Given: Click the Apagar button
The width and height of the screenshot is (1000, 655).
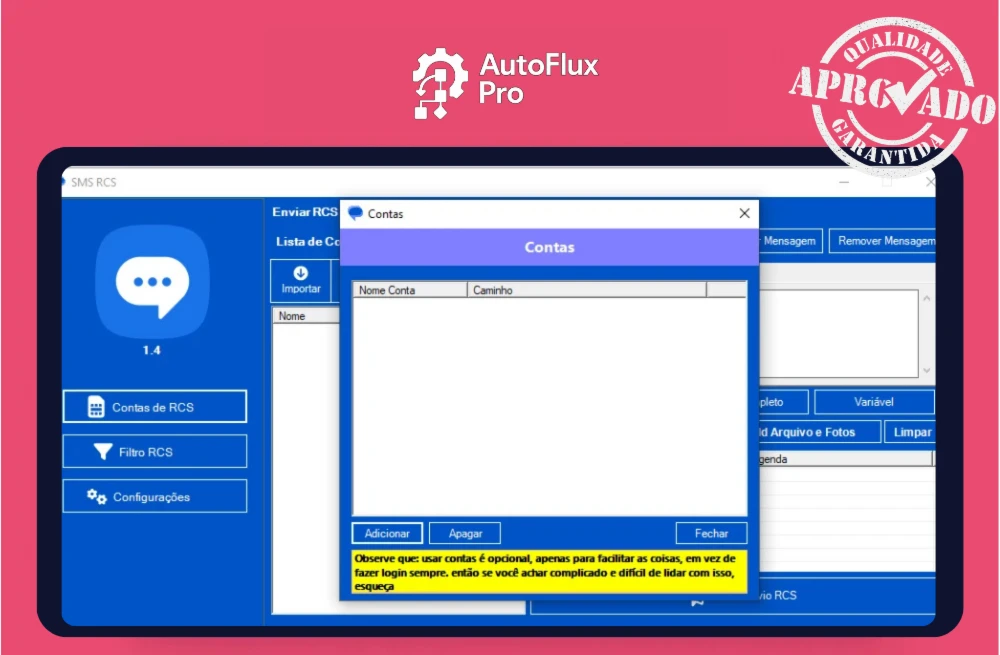Looking at the screenshot, I should (x=465, y=533).
